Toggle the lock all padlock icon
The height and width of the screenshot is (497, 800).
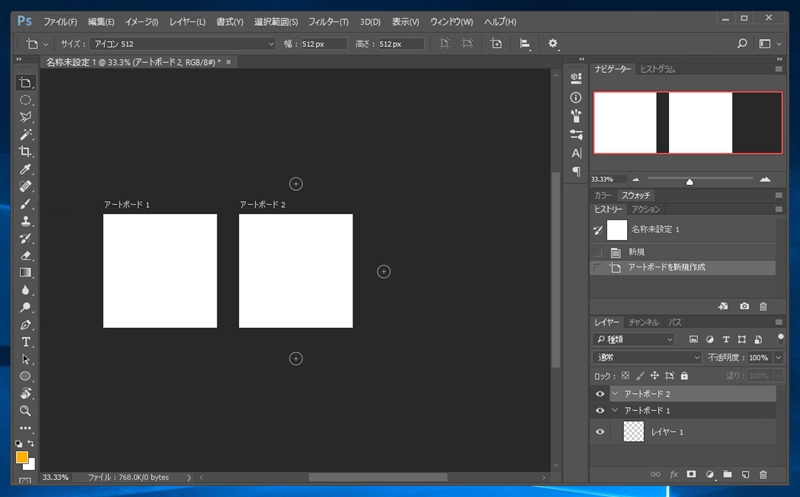[684, 376]
